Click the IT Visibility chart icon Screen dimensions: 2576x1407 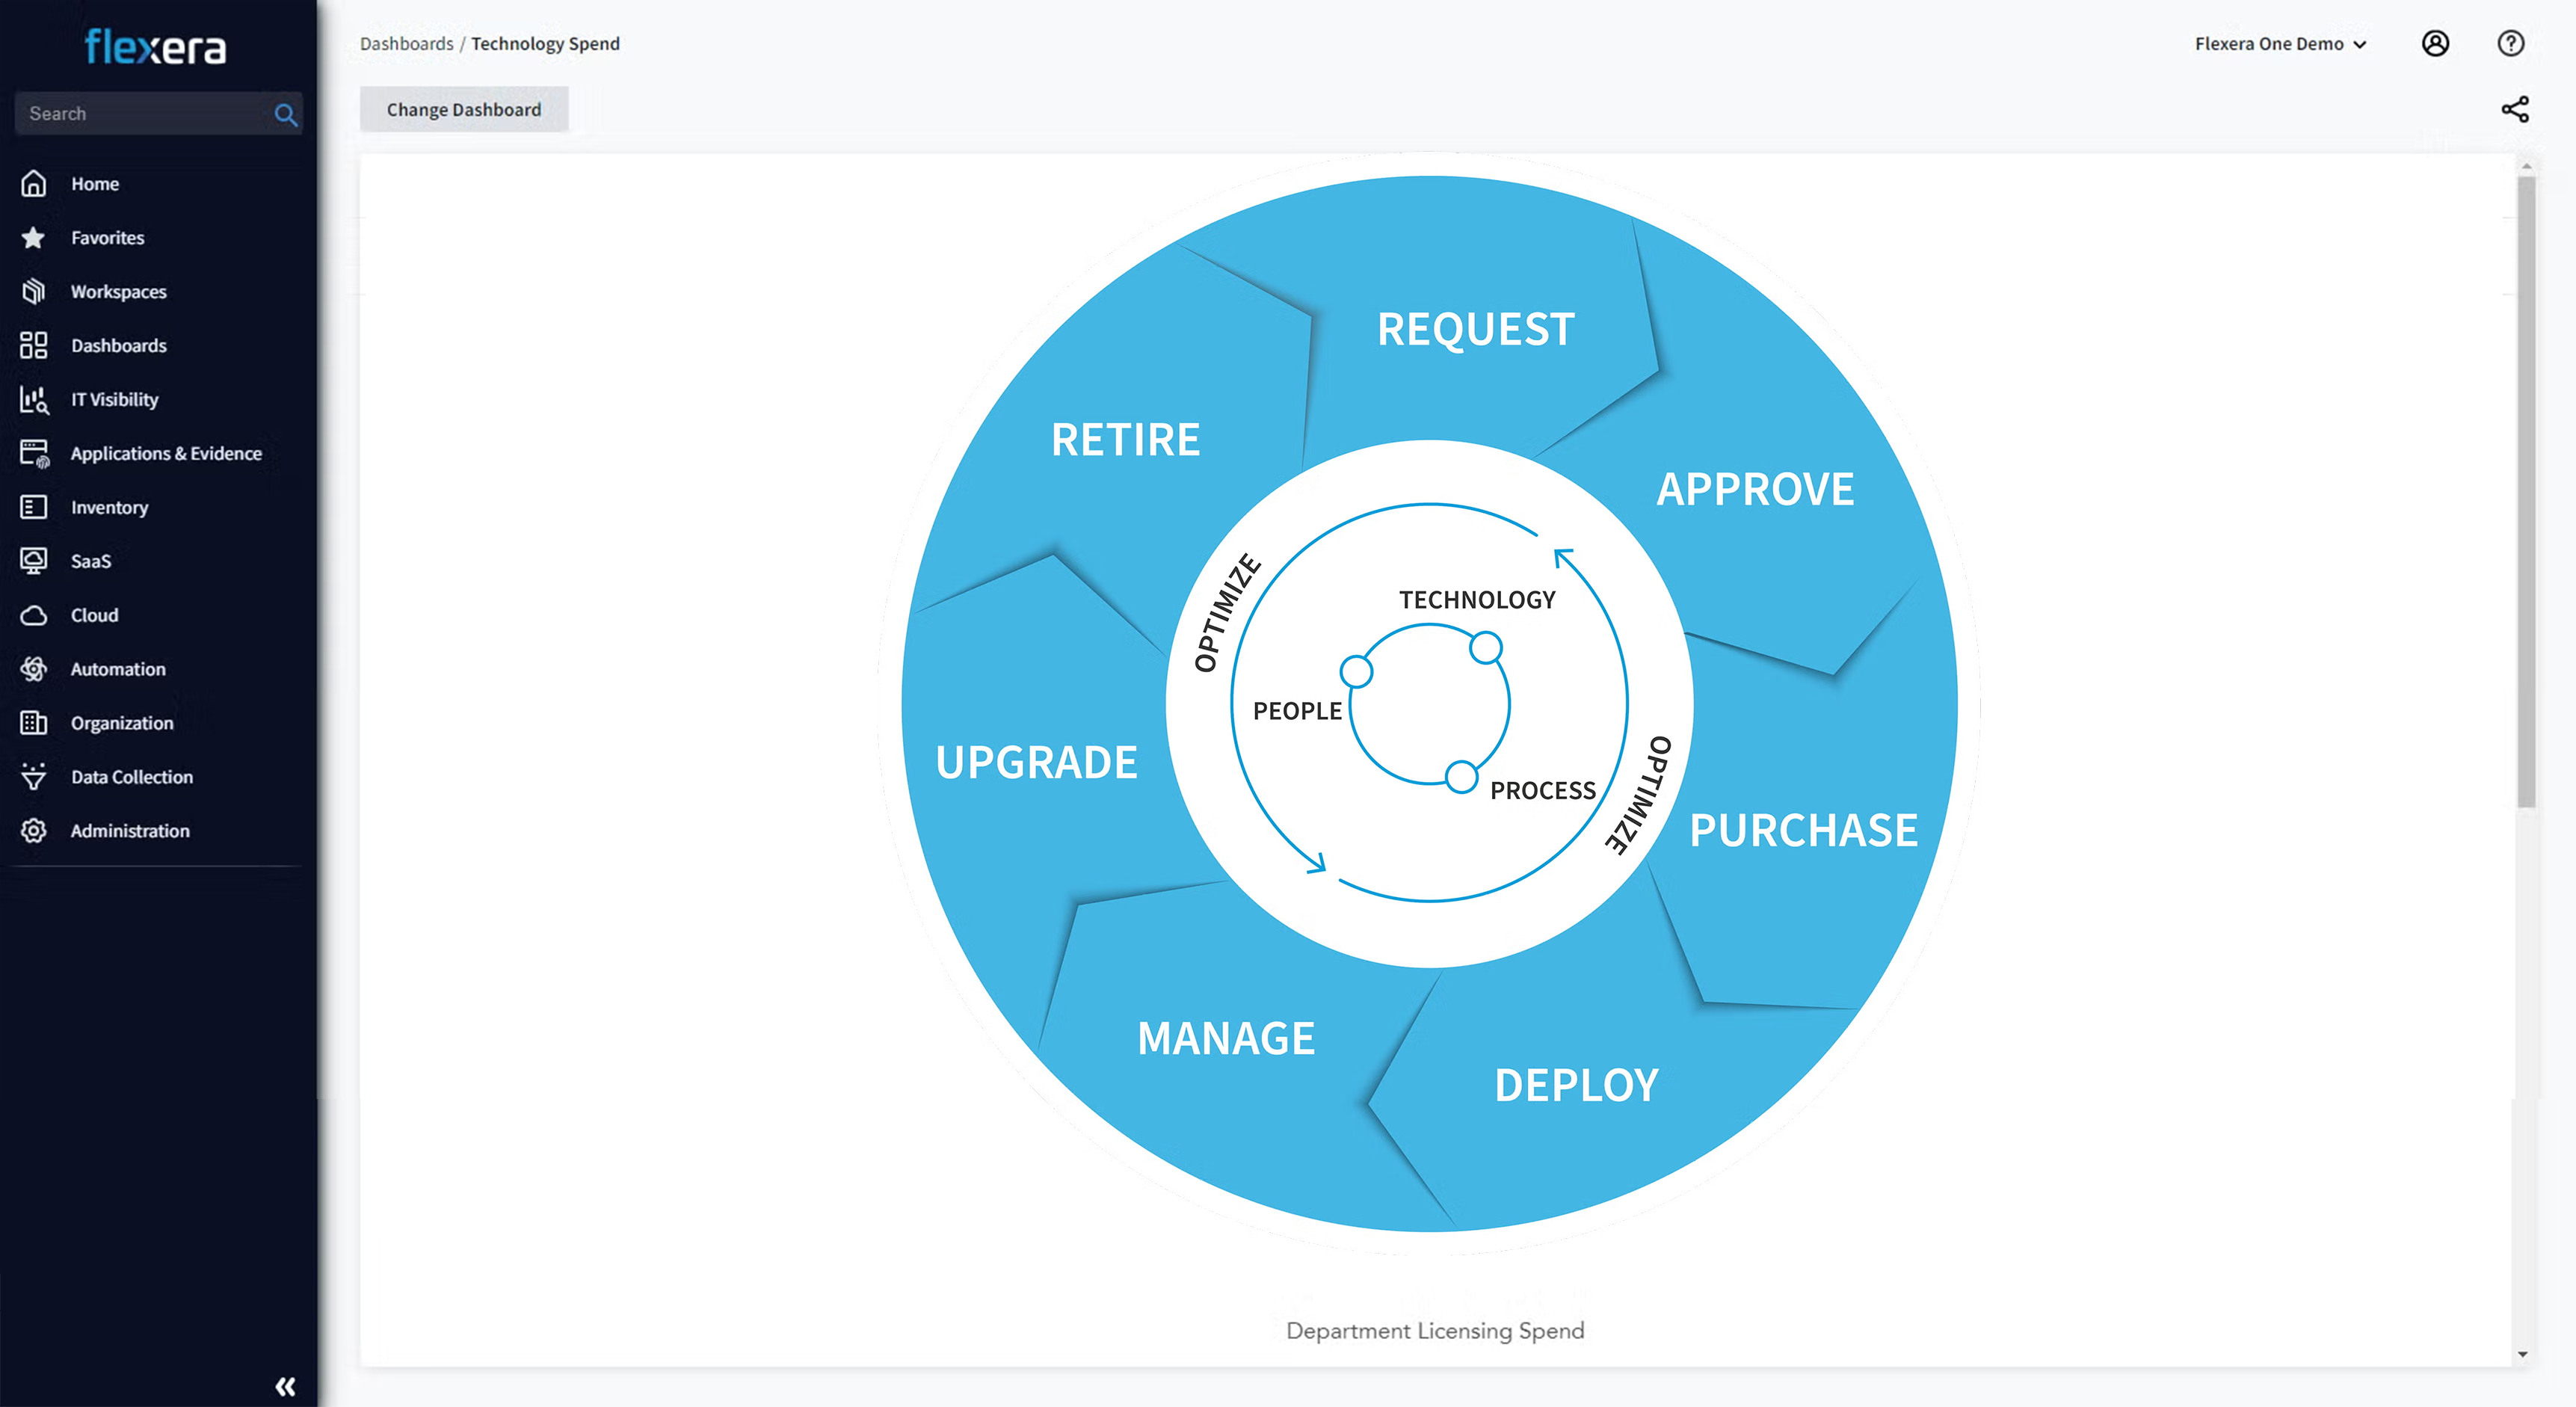(34, 400)
